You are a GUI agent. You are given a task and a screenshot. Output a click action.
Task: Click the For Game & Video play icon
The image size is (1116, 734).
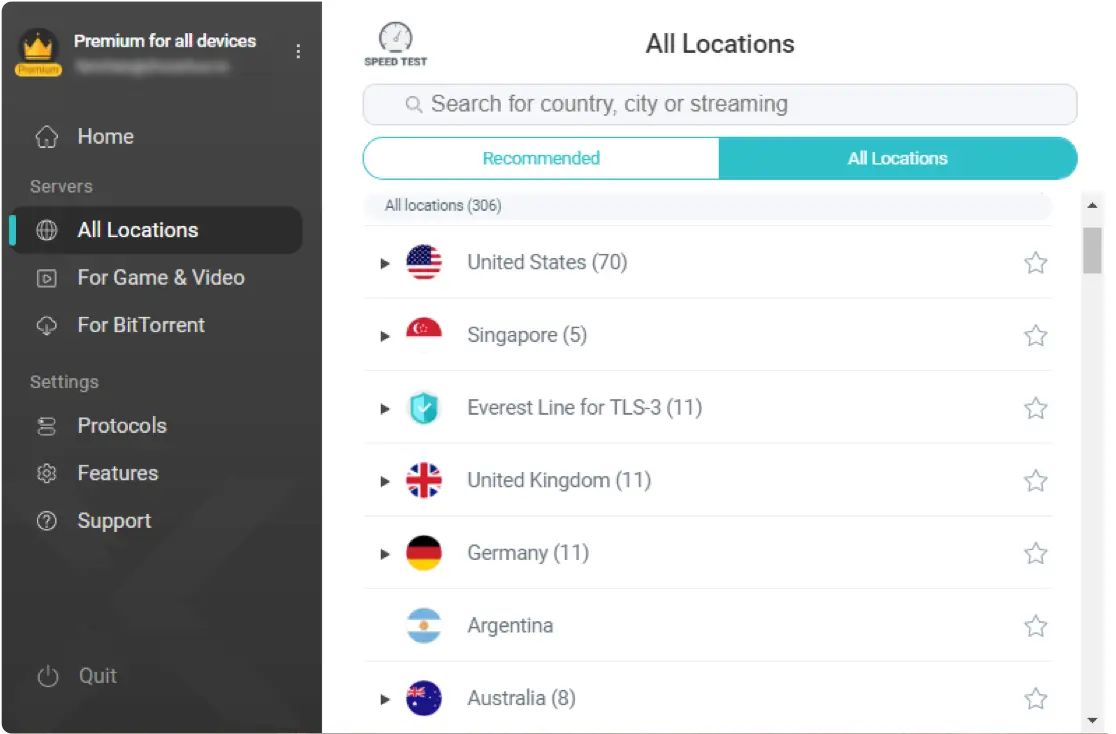point(47,278)
